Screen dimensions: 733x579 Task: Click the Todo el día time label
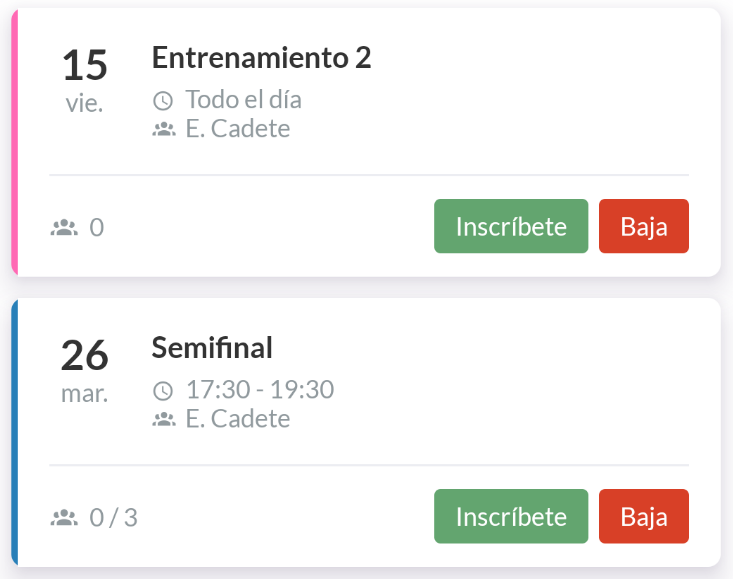tap(243, 100)
